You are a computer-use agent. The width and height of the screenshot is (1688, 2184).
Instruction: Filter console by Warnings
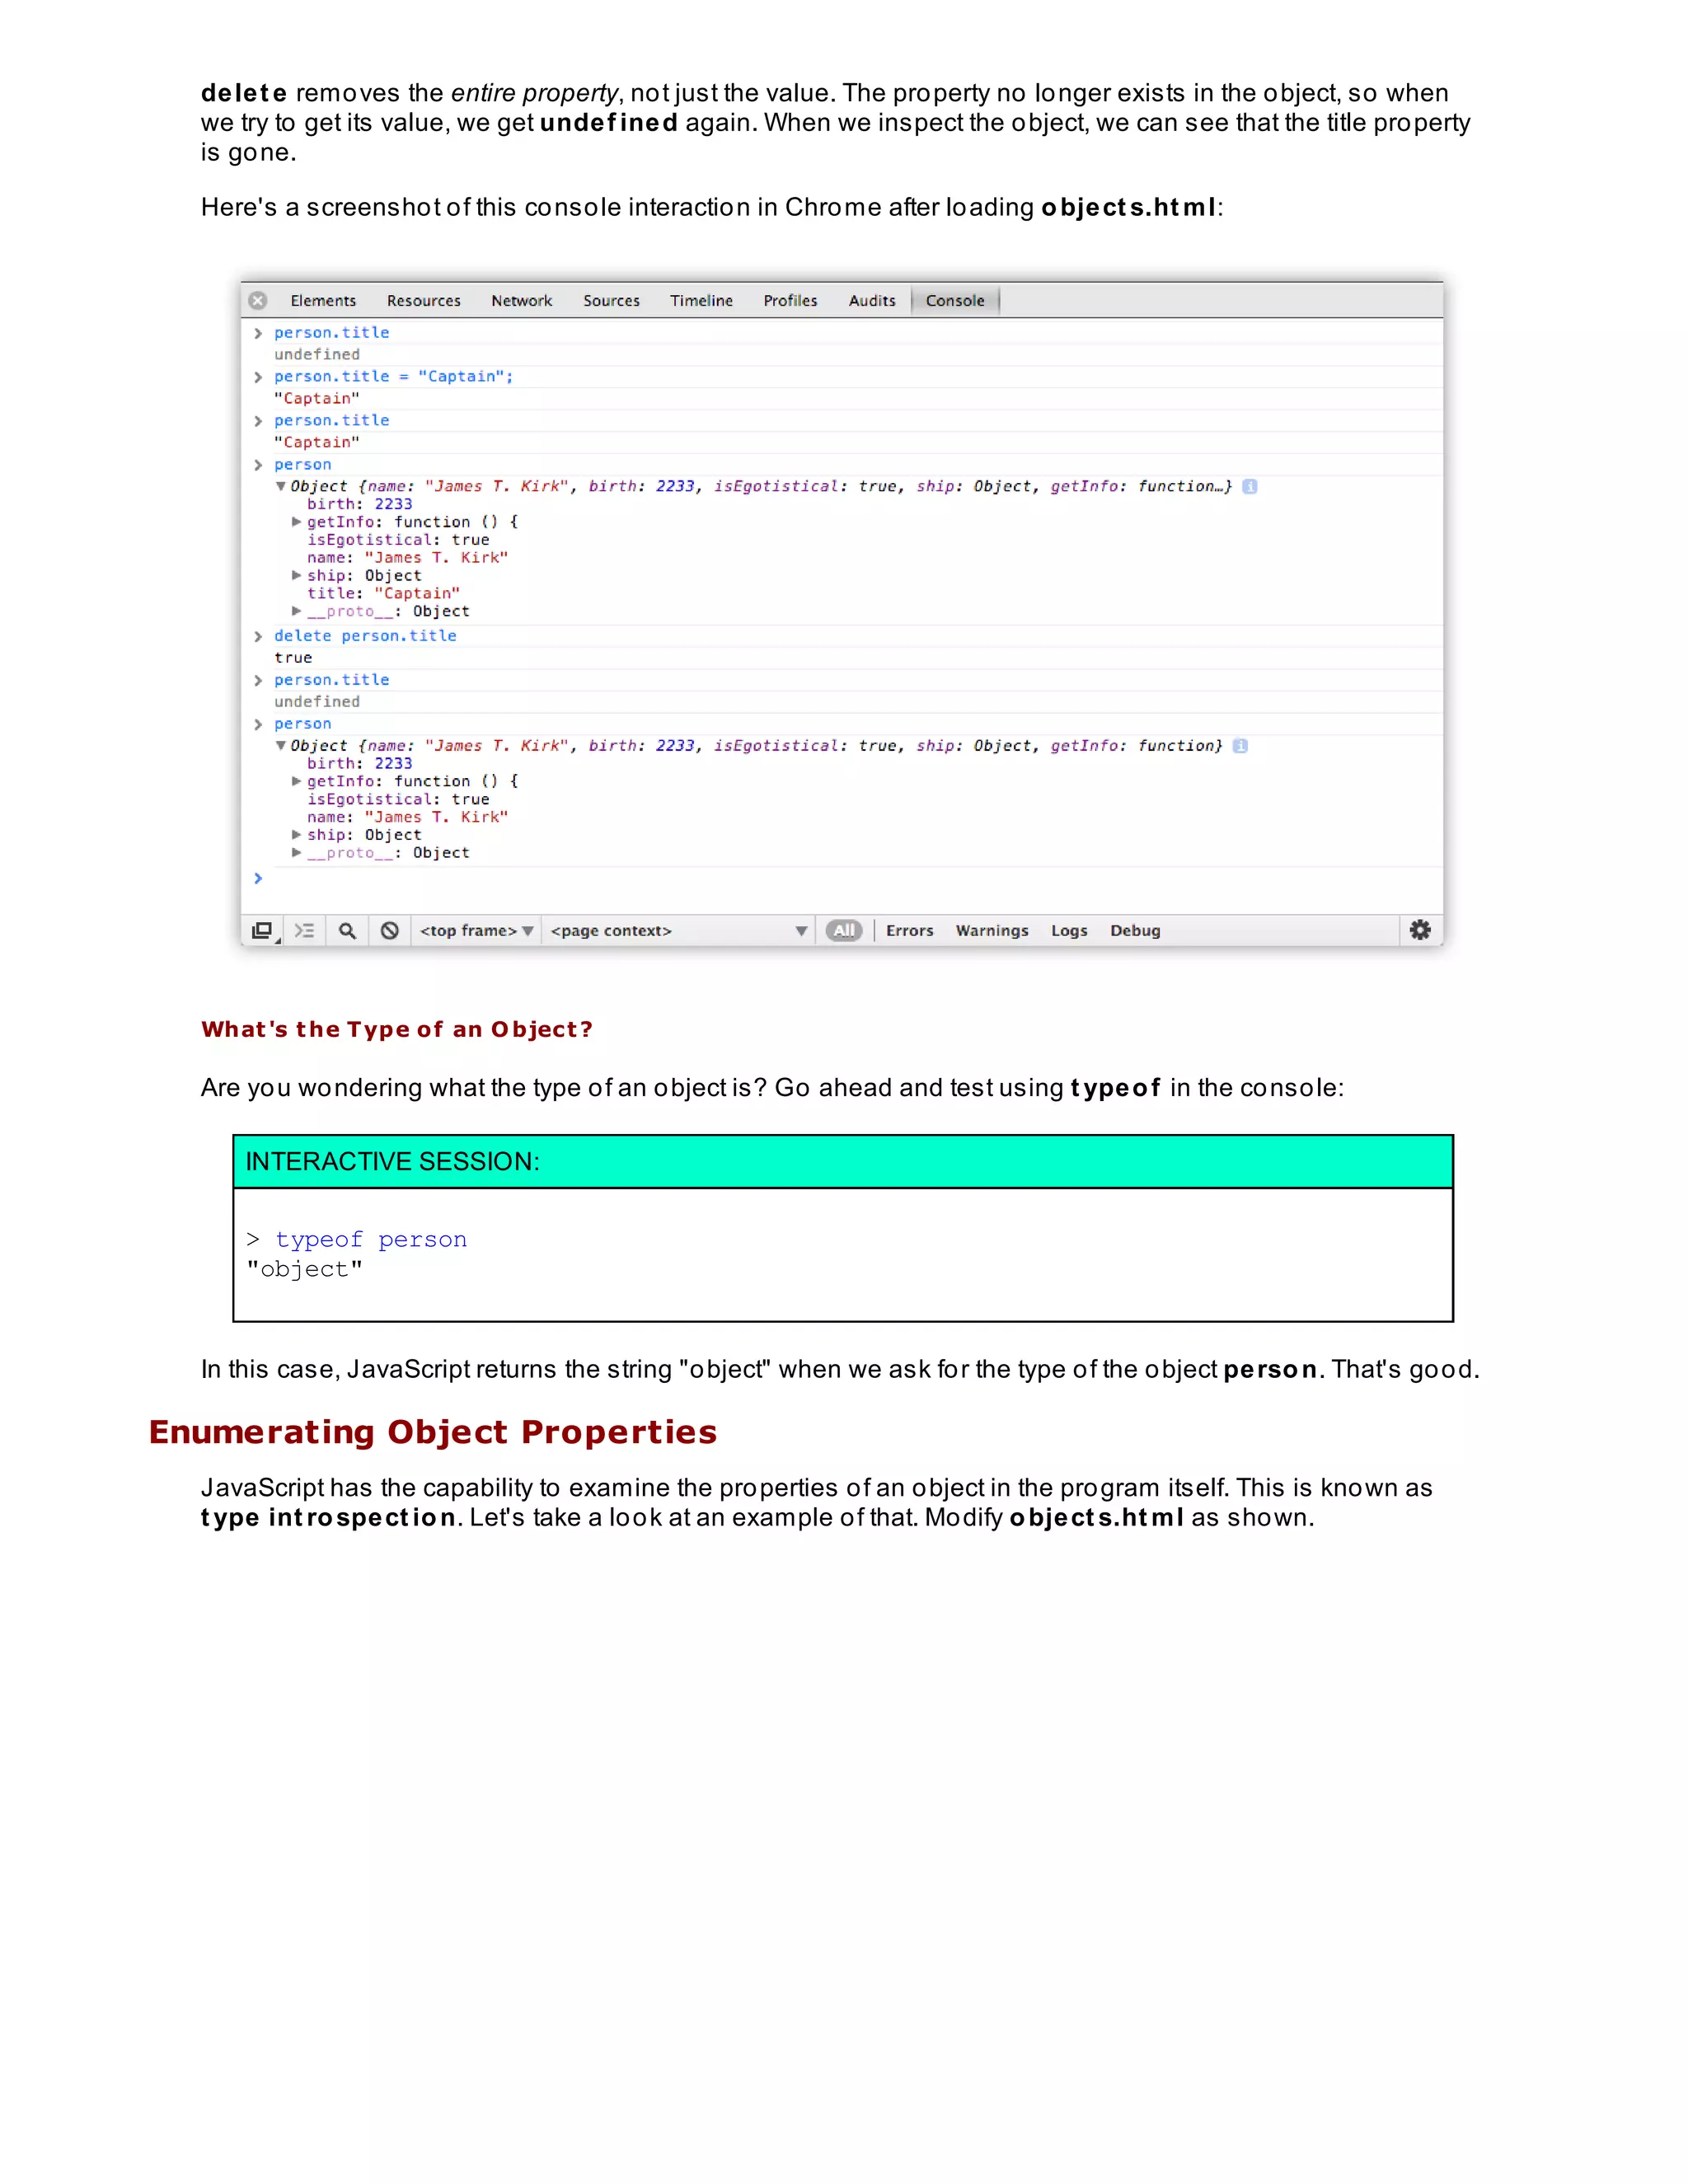click(x=992, y=931)
